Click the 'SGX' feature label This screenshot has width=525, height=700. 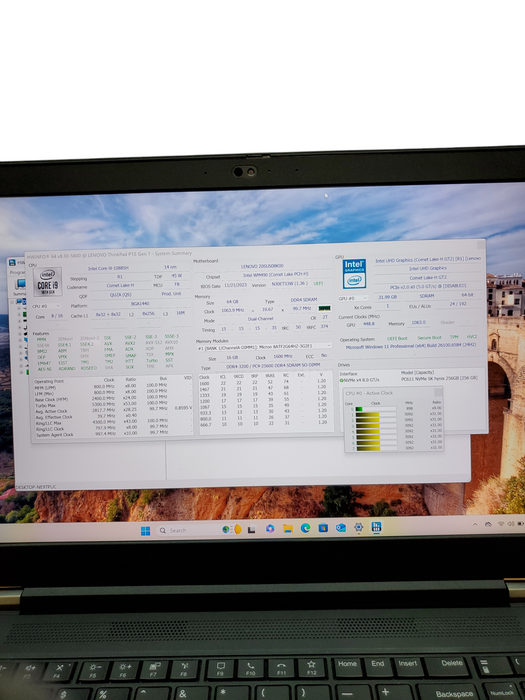(x=129, y=367)
